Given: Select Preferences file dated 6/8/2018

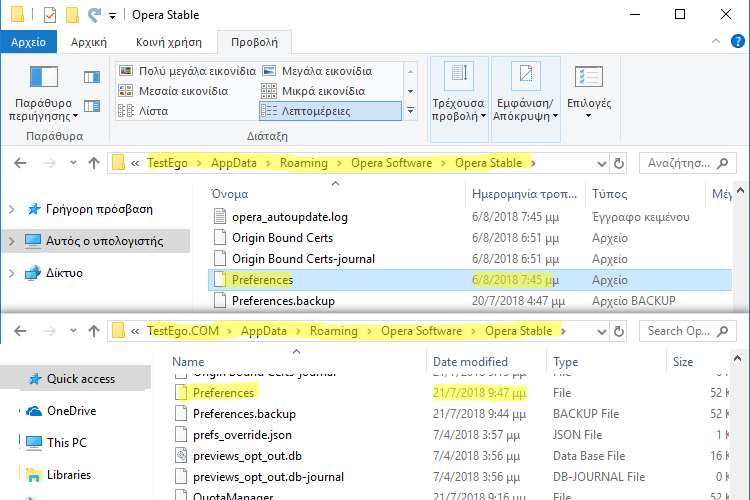Looking at the screenshot, I should (470, 280).
